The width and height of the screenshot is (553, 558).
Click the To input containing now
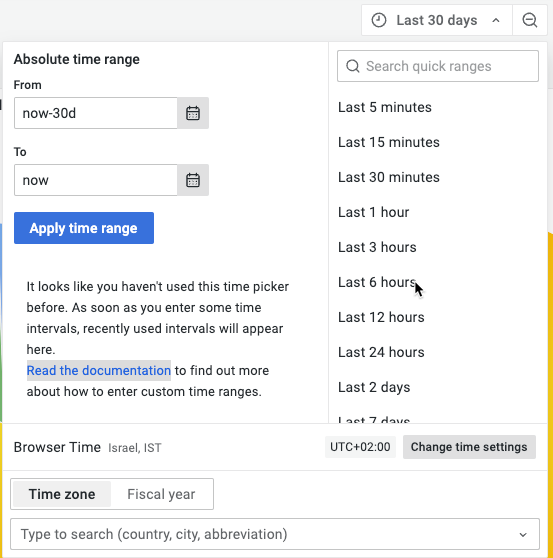pos(96,180)
